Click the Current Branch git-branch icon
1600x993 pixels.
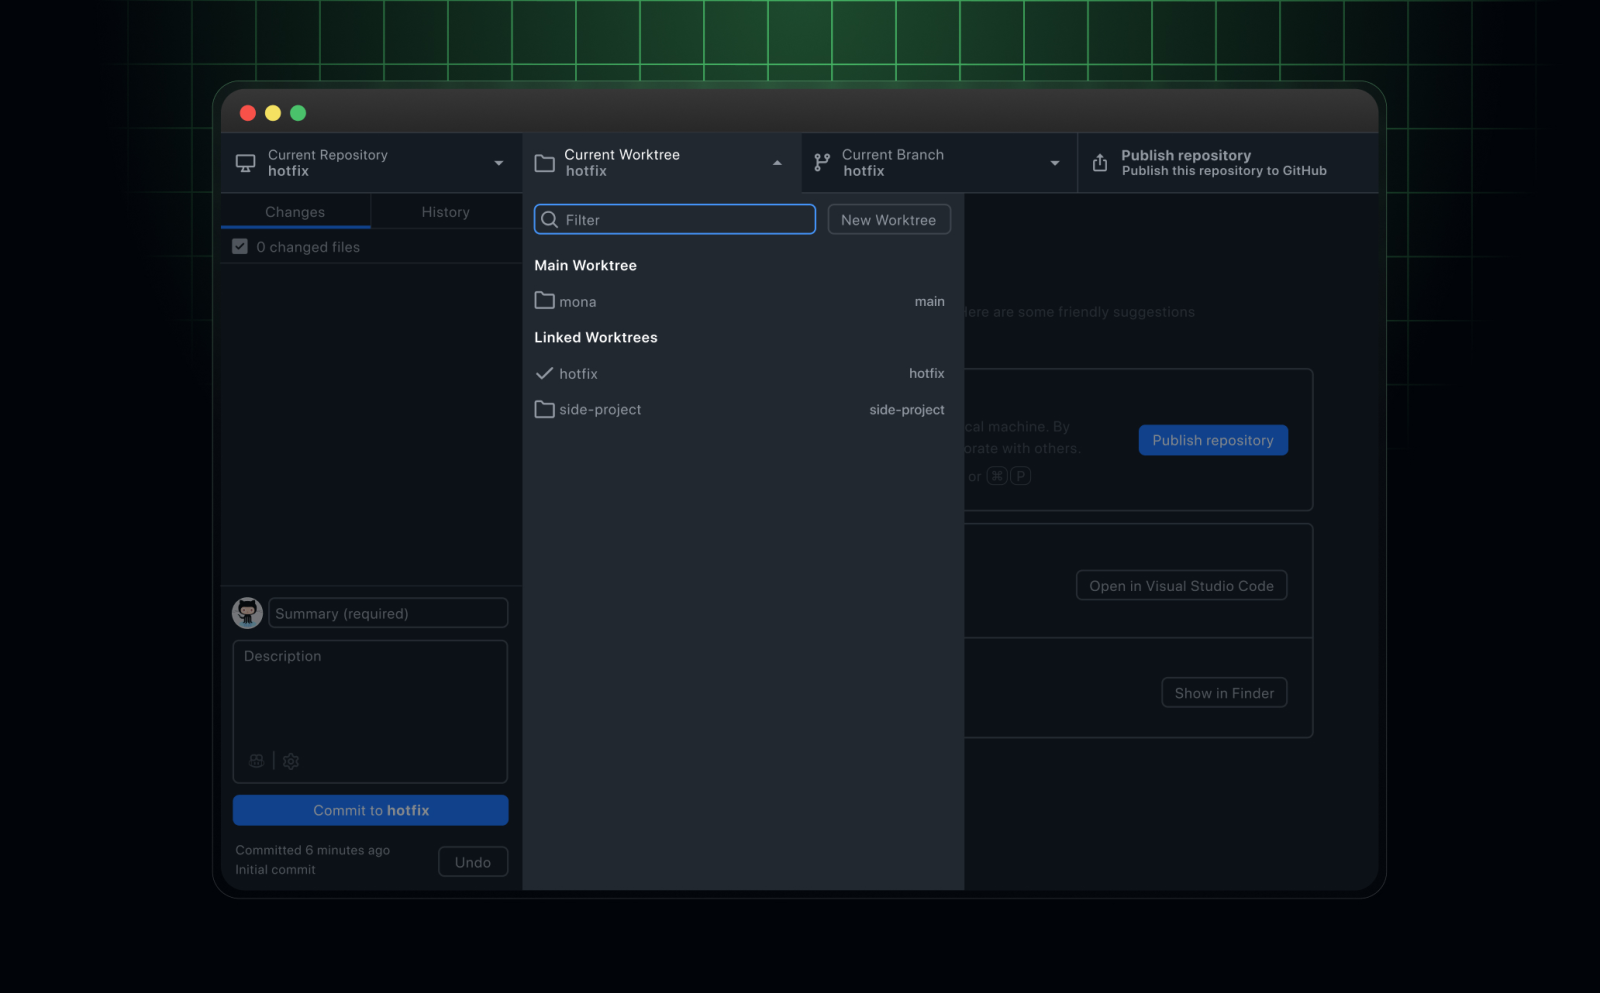pyautogui.click(x=822, y=163)
